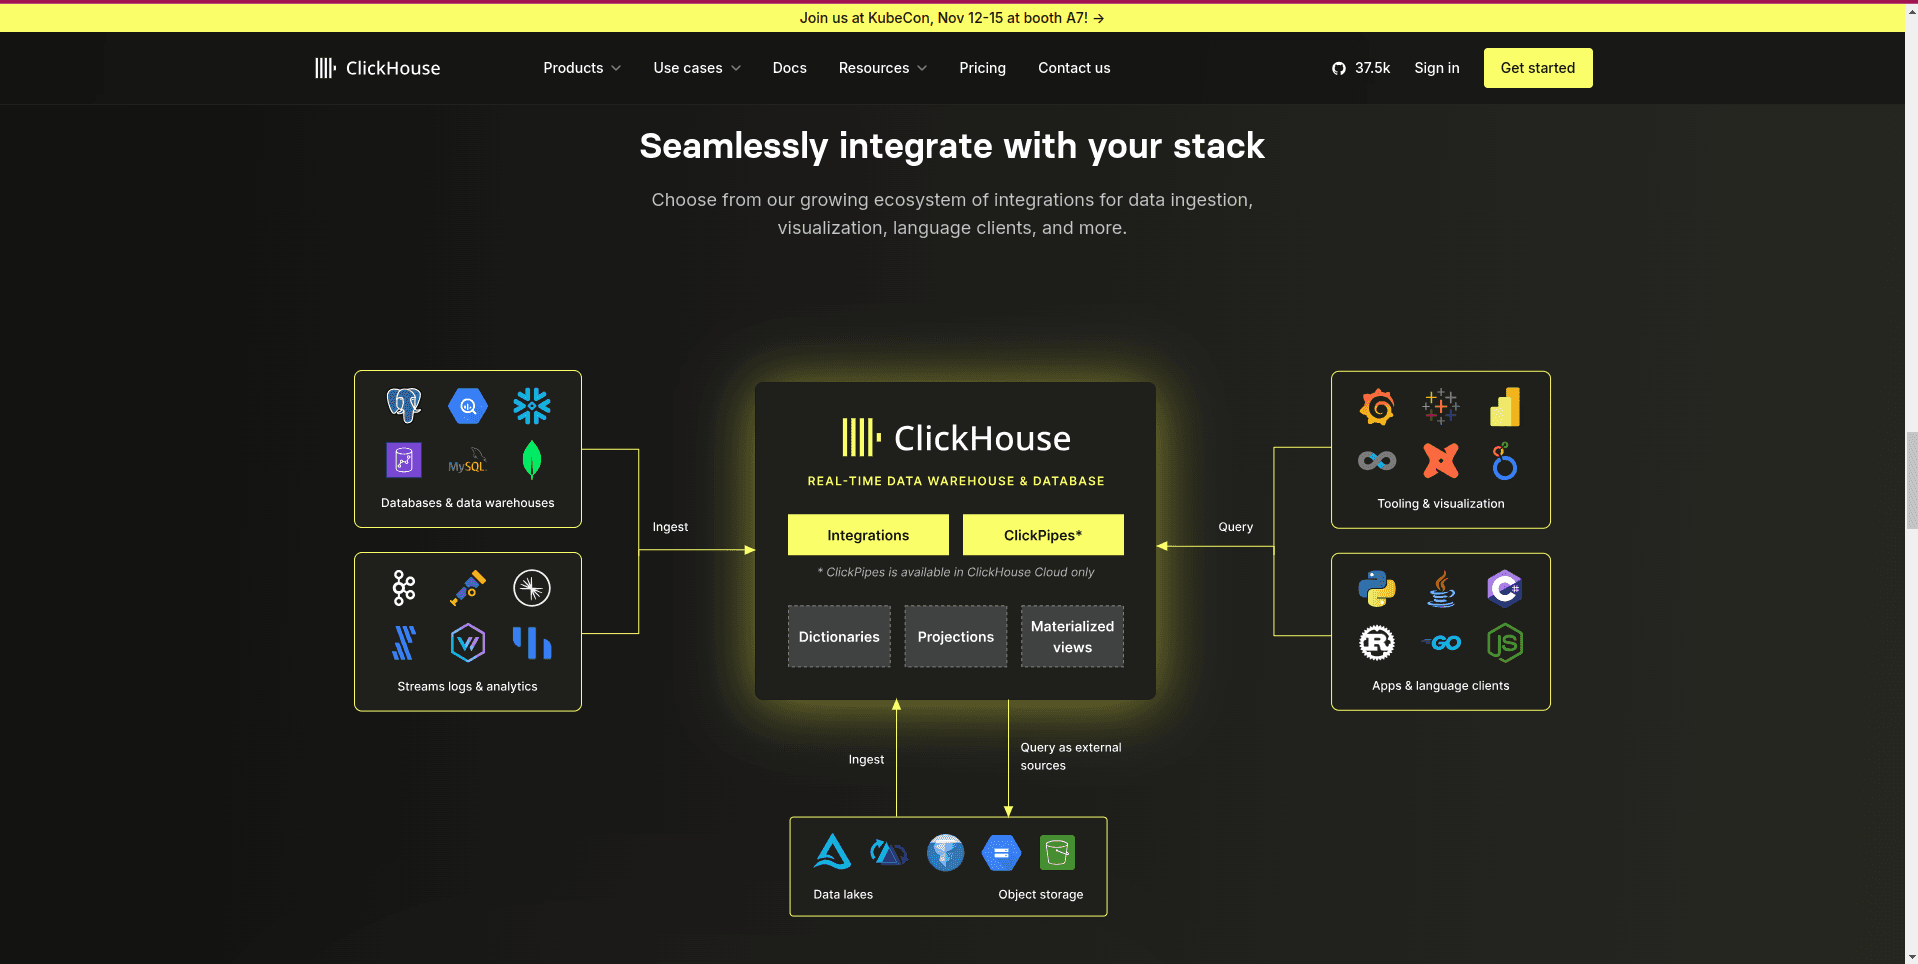Click the round starburst streaming icon
Image resolution: width=1918 pixels, height=964 pixels.
pyautogui.click(x=532, y=588)
